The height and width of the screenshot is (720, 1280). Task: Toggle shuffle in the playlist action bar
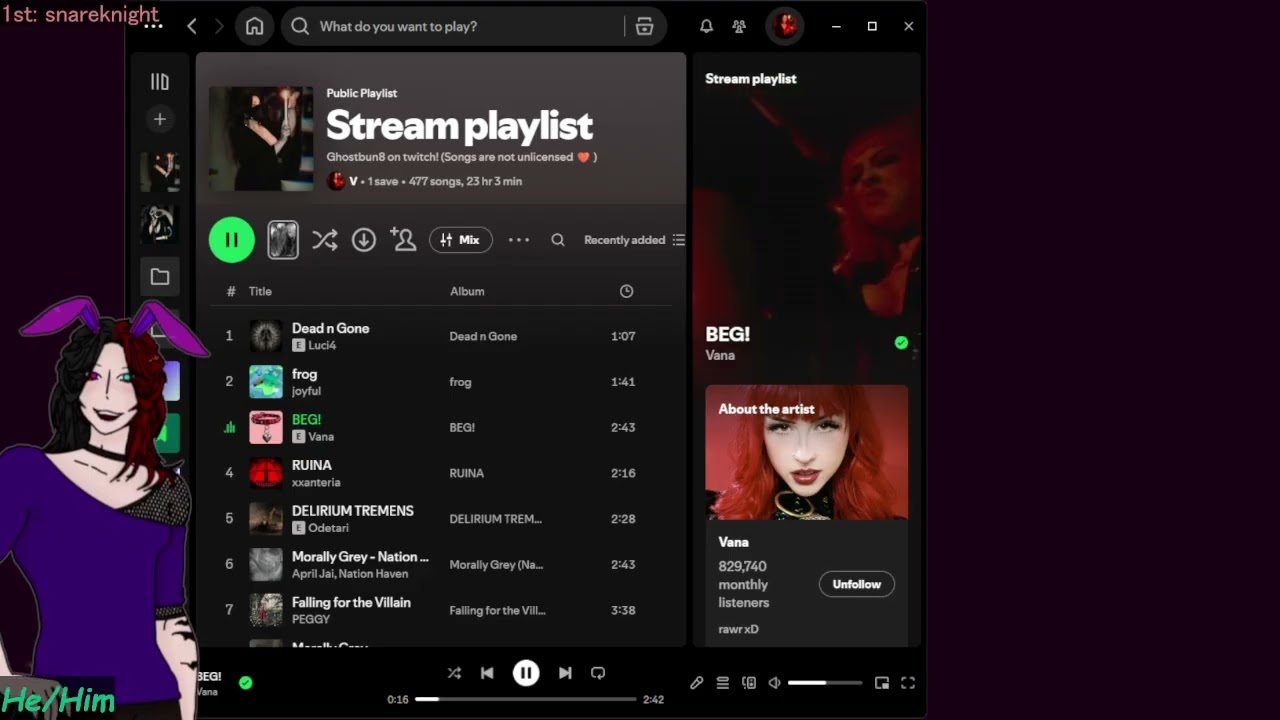click(324, 240)
